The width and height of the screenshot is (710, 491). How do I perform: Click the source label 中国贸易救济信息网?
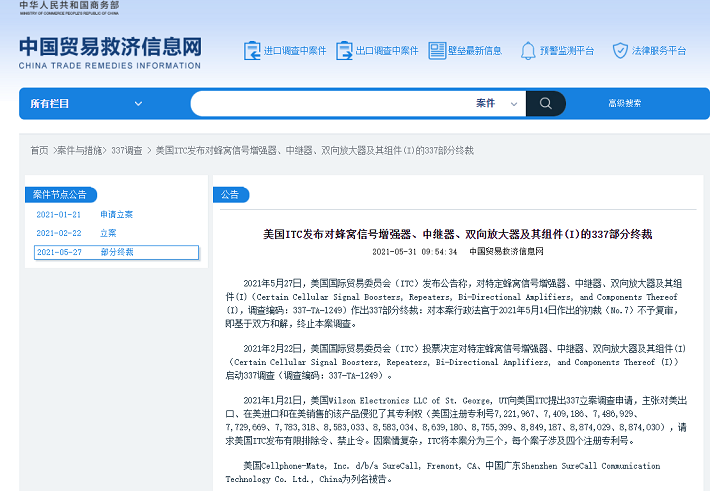click(506, 252)
